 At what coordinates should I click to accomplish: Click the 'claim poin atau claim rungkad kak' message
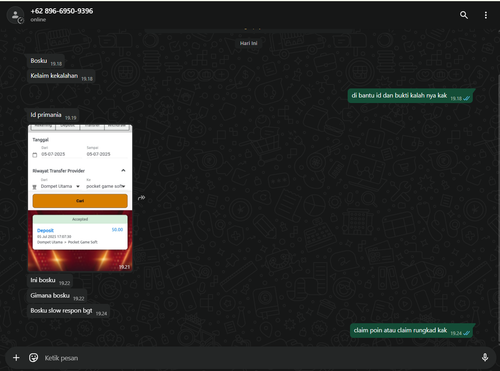411,330
